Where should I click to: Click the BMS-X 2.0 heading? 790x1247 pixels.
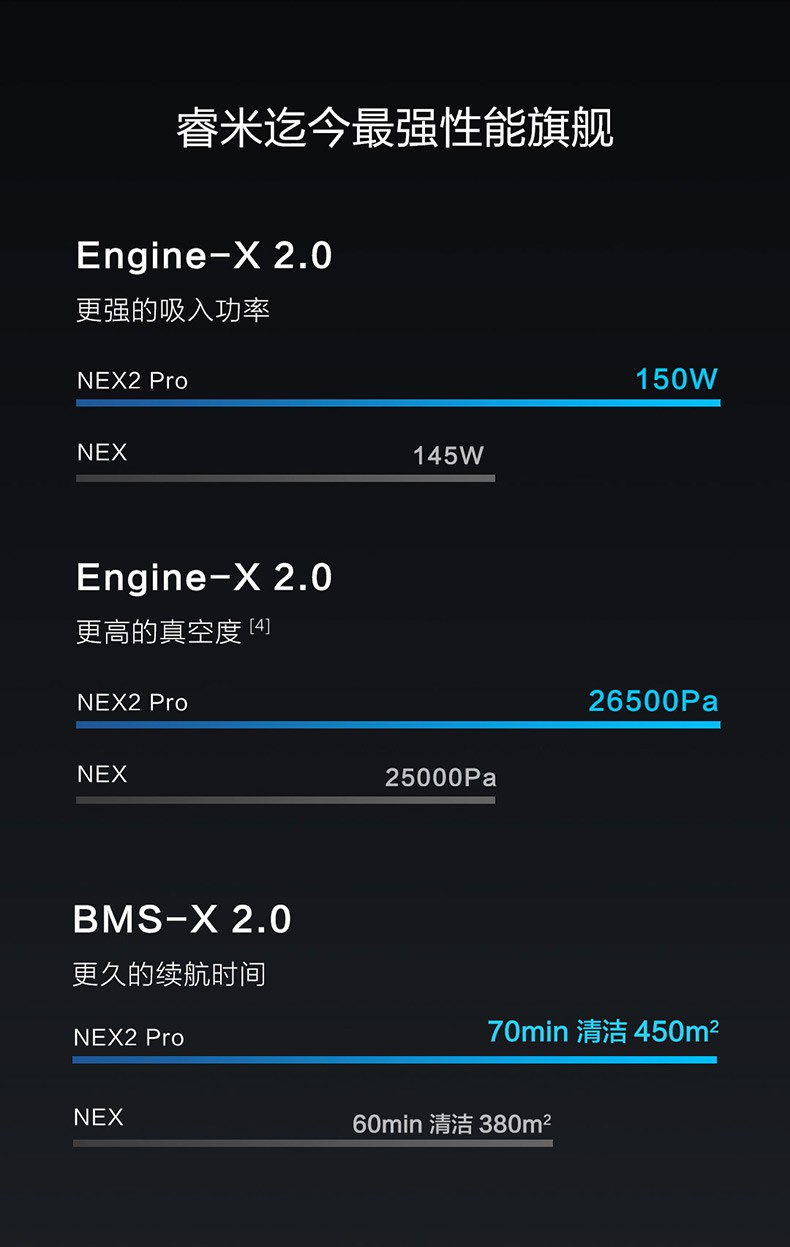tap(182, 919)
